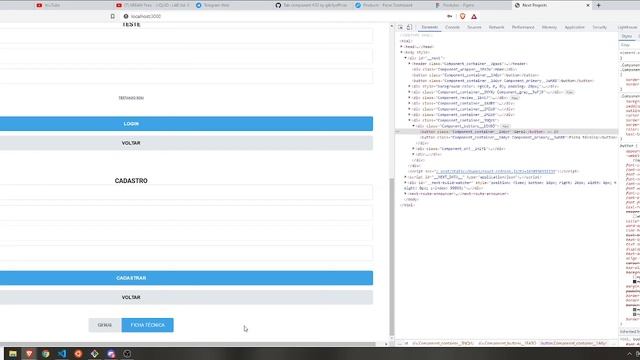Click the site info icon before localhost:3000
The width and height of the screenshot is (640, 360).
[126, 16]
